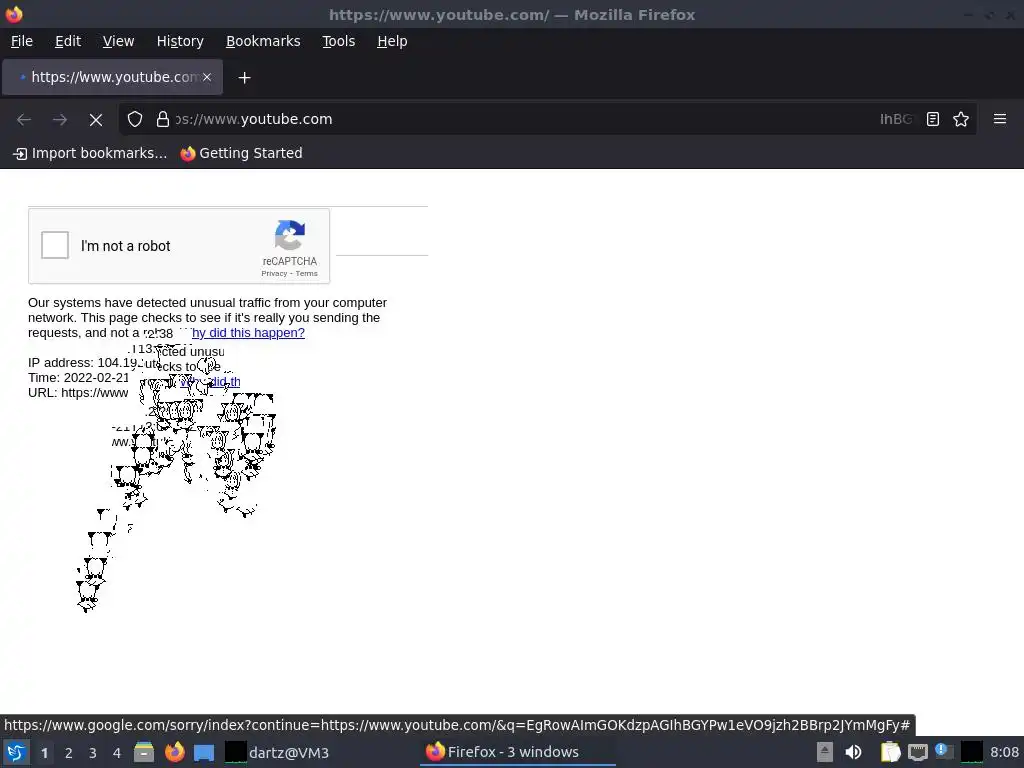Open a new tab with plus button
The width and height of the screenshot is (1024, 768).
(x=244, y=78)
